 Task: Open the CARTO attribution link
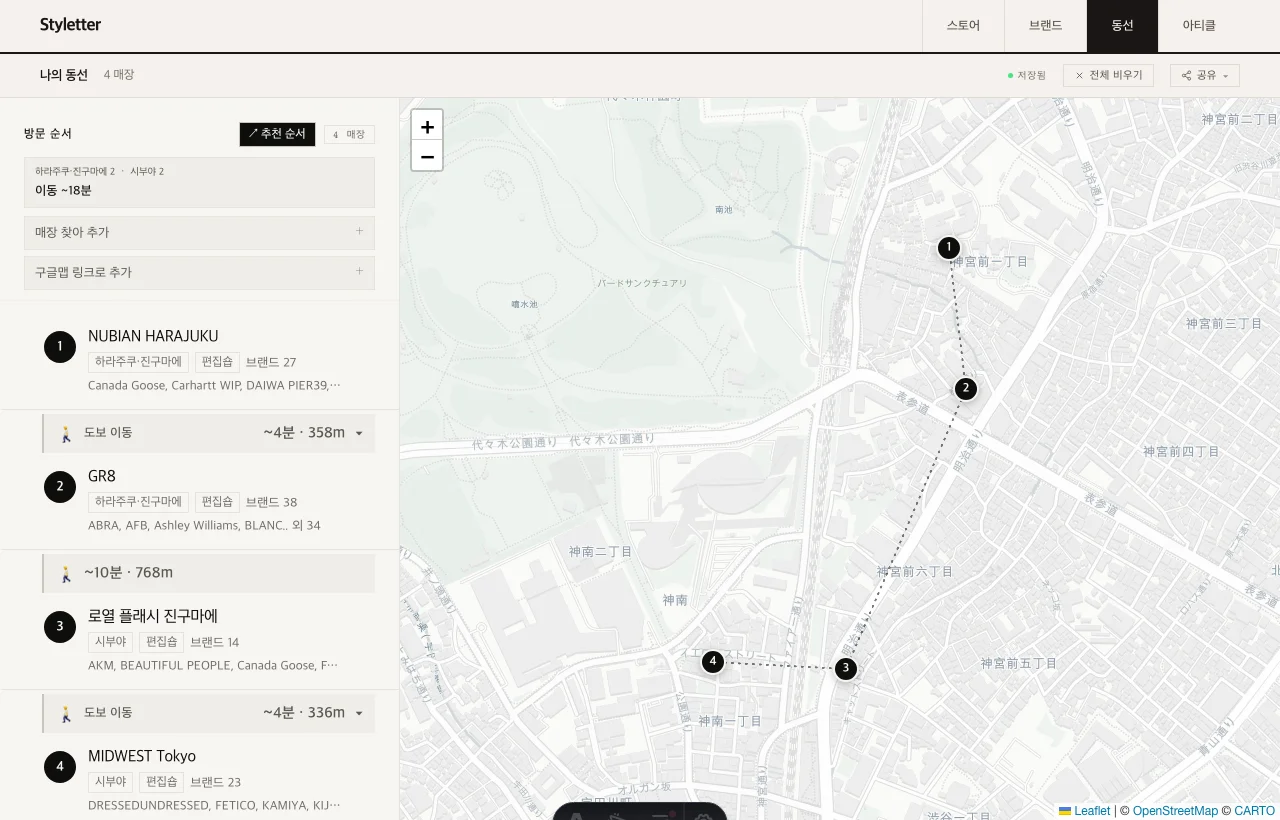pos(1254,811)
